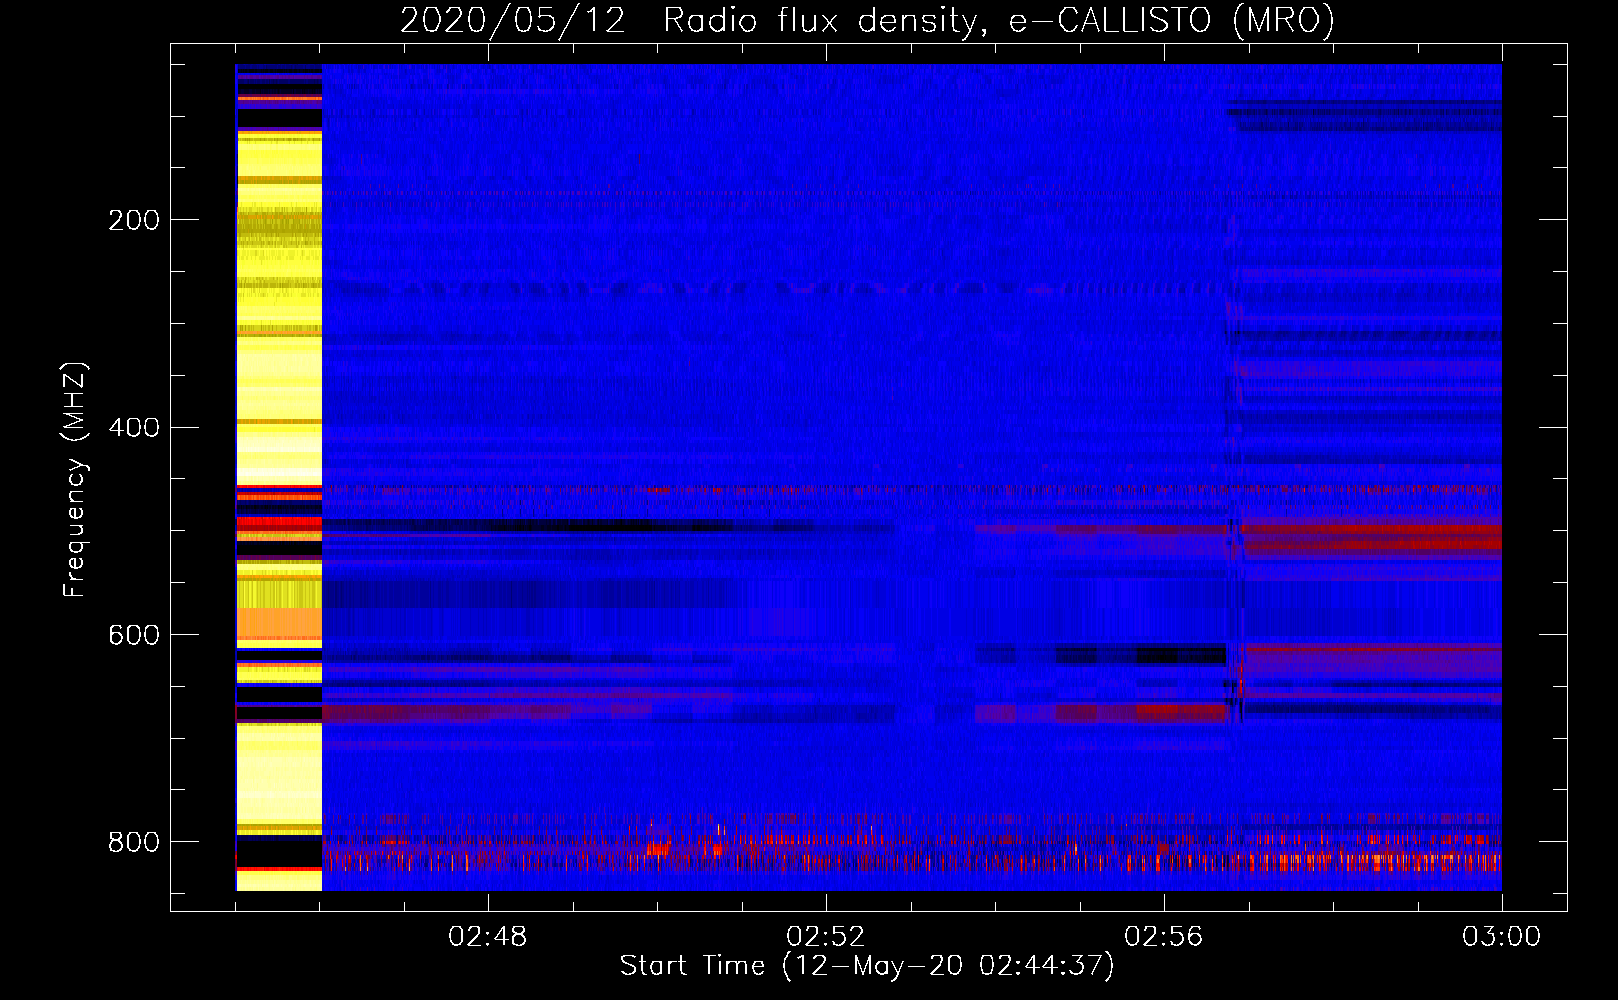Click the yellow calibration strip at spectrogram start
The width and height of the screenshot is (1618, 1000).
coord(279,477)
